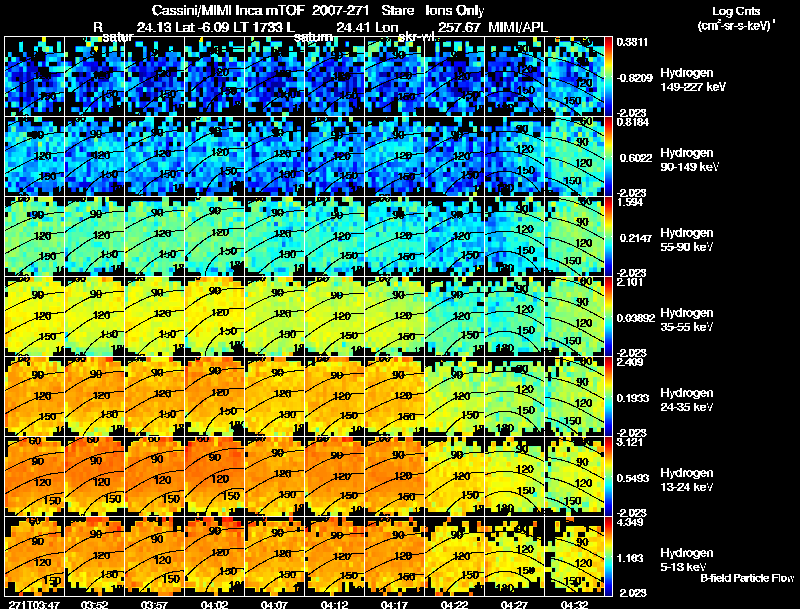Click the color bar for the 35-55 keV row
Image resolution: width=800 pixels, height=609 pixels.
pos(608,316)
